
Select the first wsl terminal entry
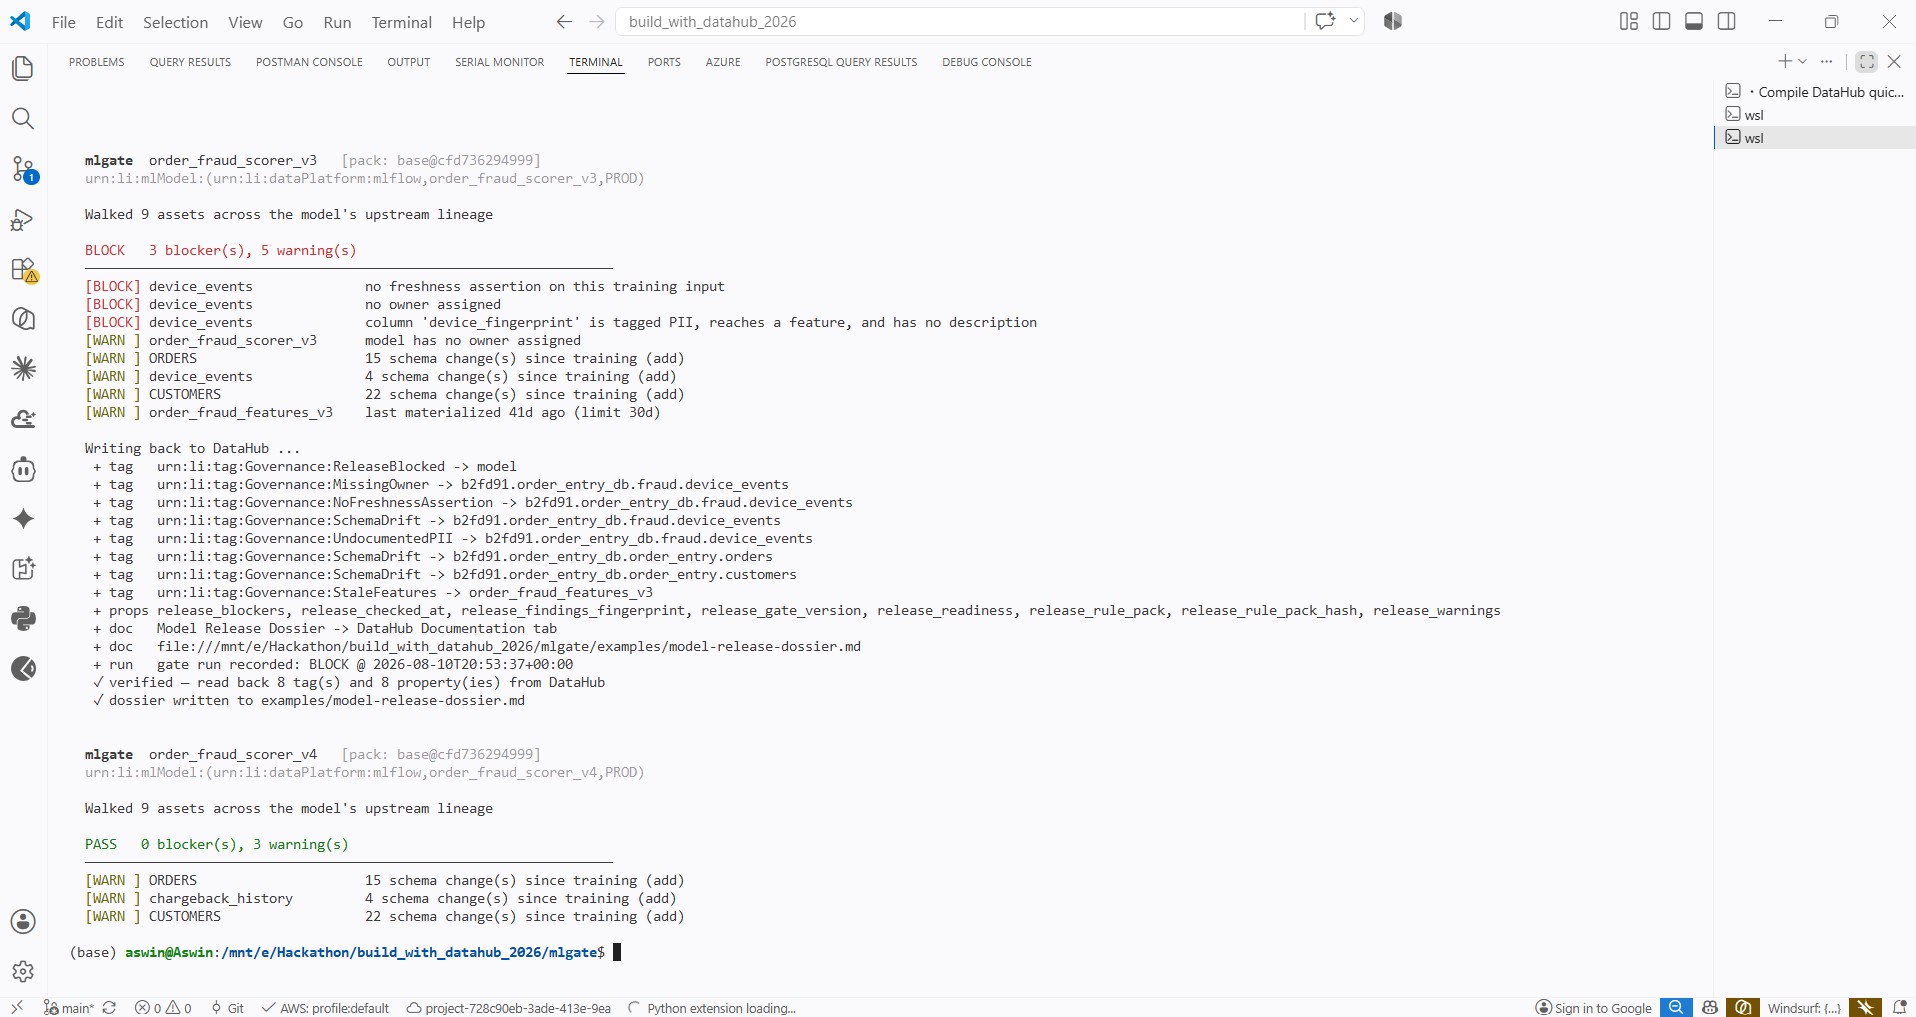[x=1815, y=115]
